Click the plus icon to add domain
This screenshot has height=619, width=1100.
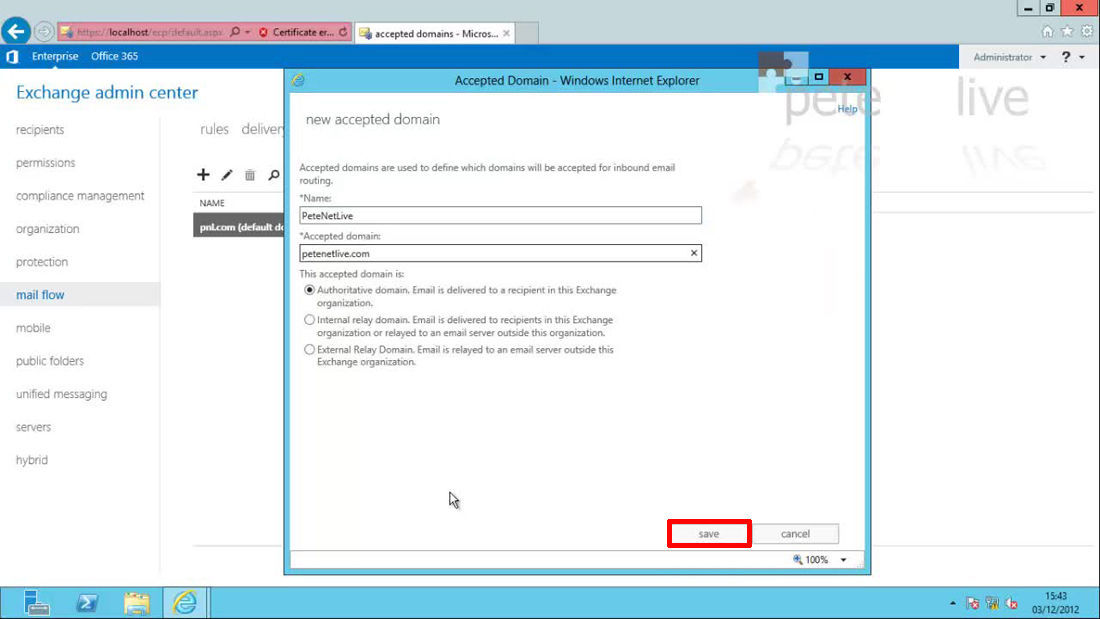tap(203, 175)
